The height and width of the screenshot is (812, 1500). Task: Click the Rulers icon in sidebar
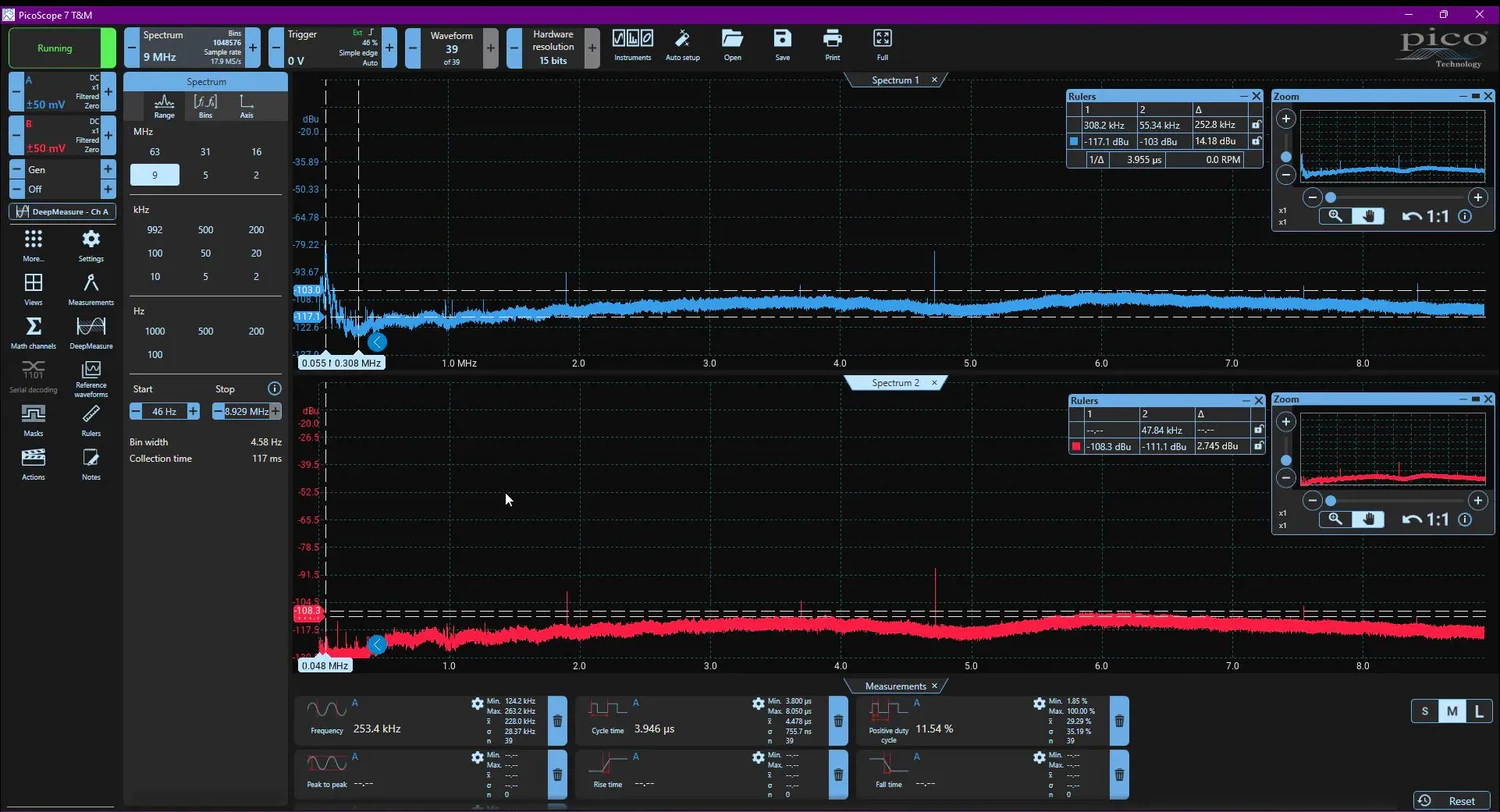(91, 419)
